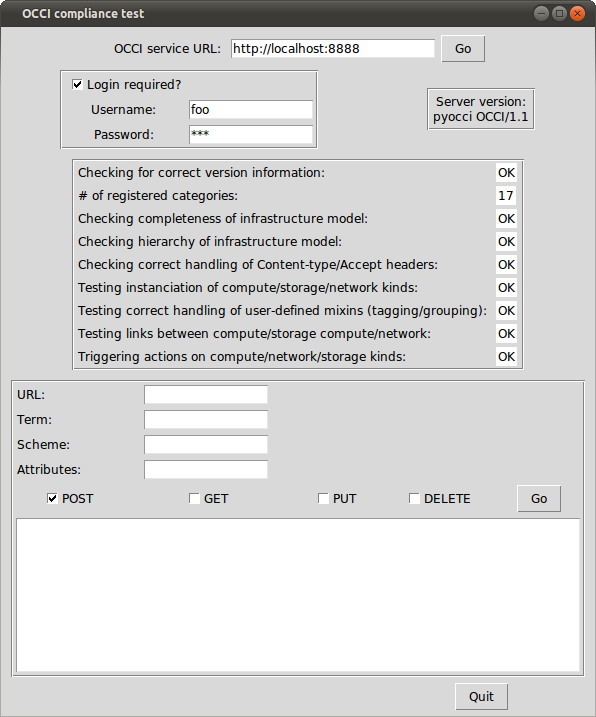Toggle the Login required checkbox
The image size is (596, 717).
point(77,85)
